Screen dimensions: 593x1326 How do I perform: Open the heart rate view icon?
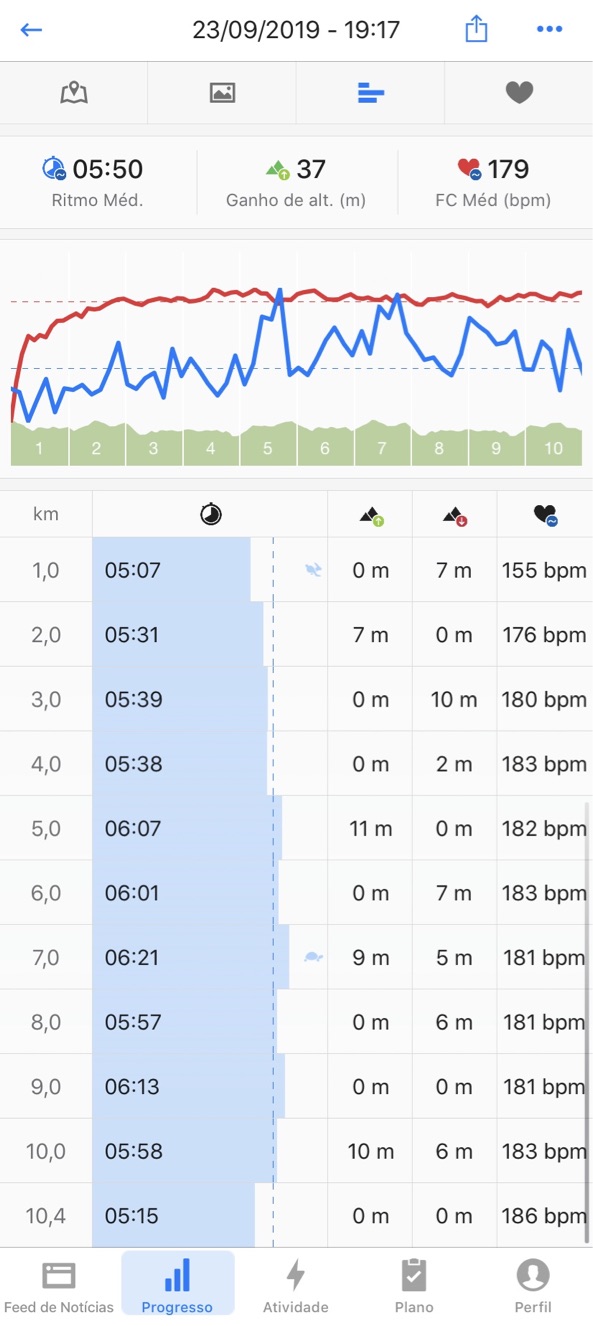tap(519, 93)
